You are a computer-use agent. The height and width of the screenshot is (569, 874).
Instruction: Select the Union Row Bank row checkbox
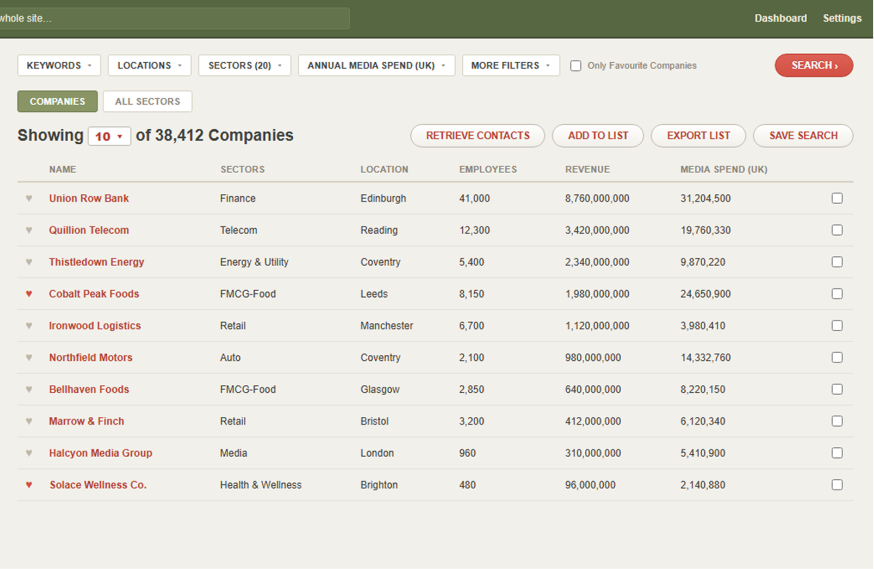(837, 198)
